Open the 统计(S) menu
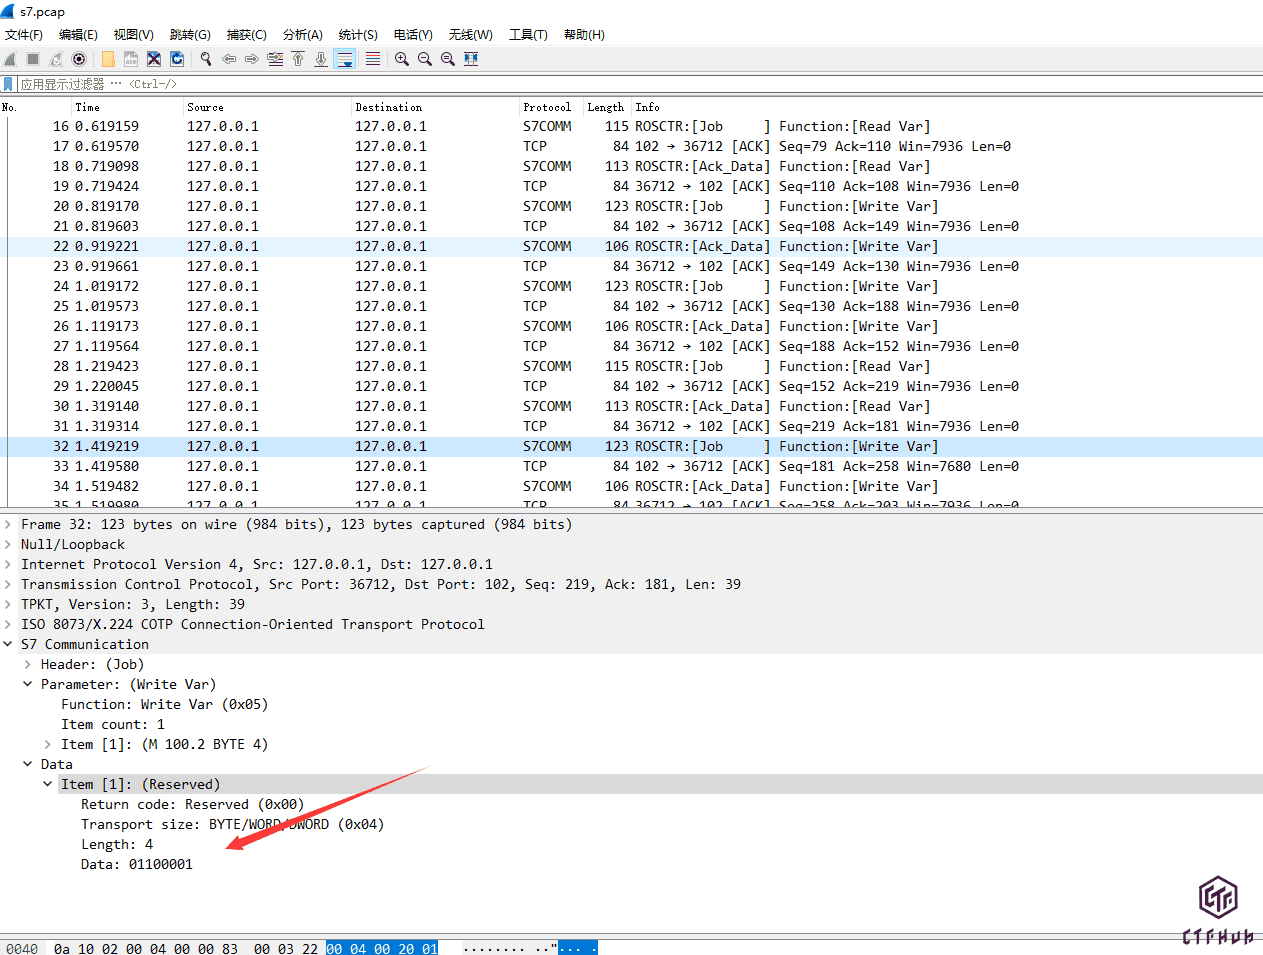The image size is (1263, 955). tap(358, 34)
